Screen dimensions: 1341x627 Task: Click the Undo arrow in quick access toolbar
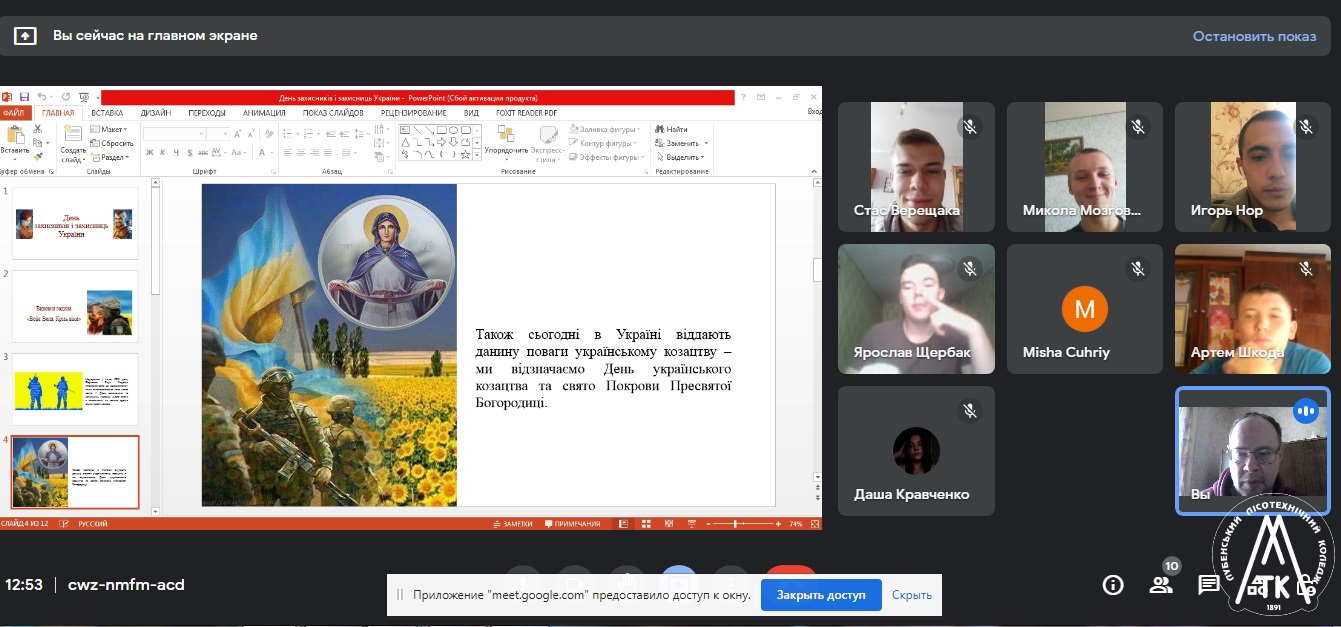pos(42,97)
